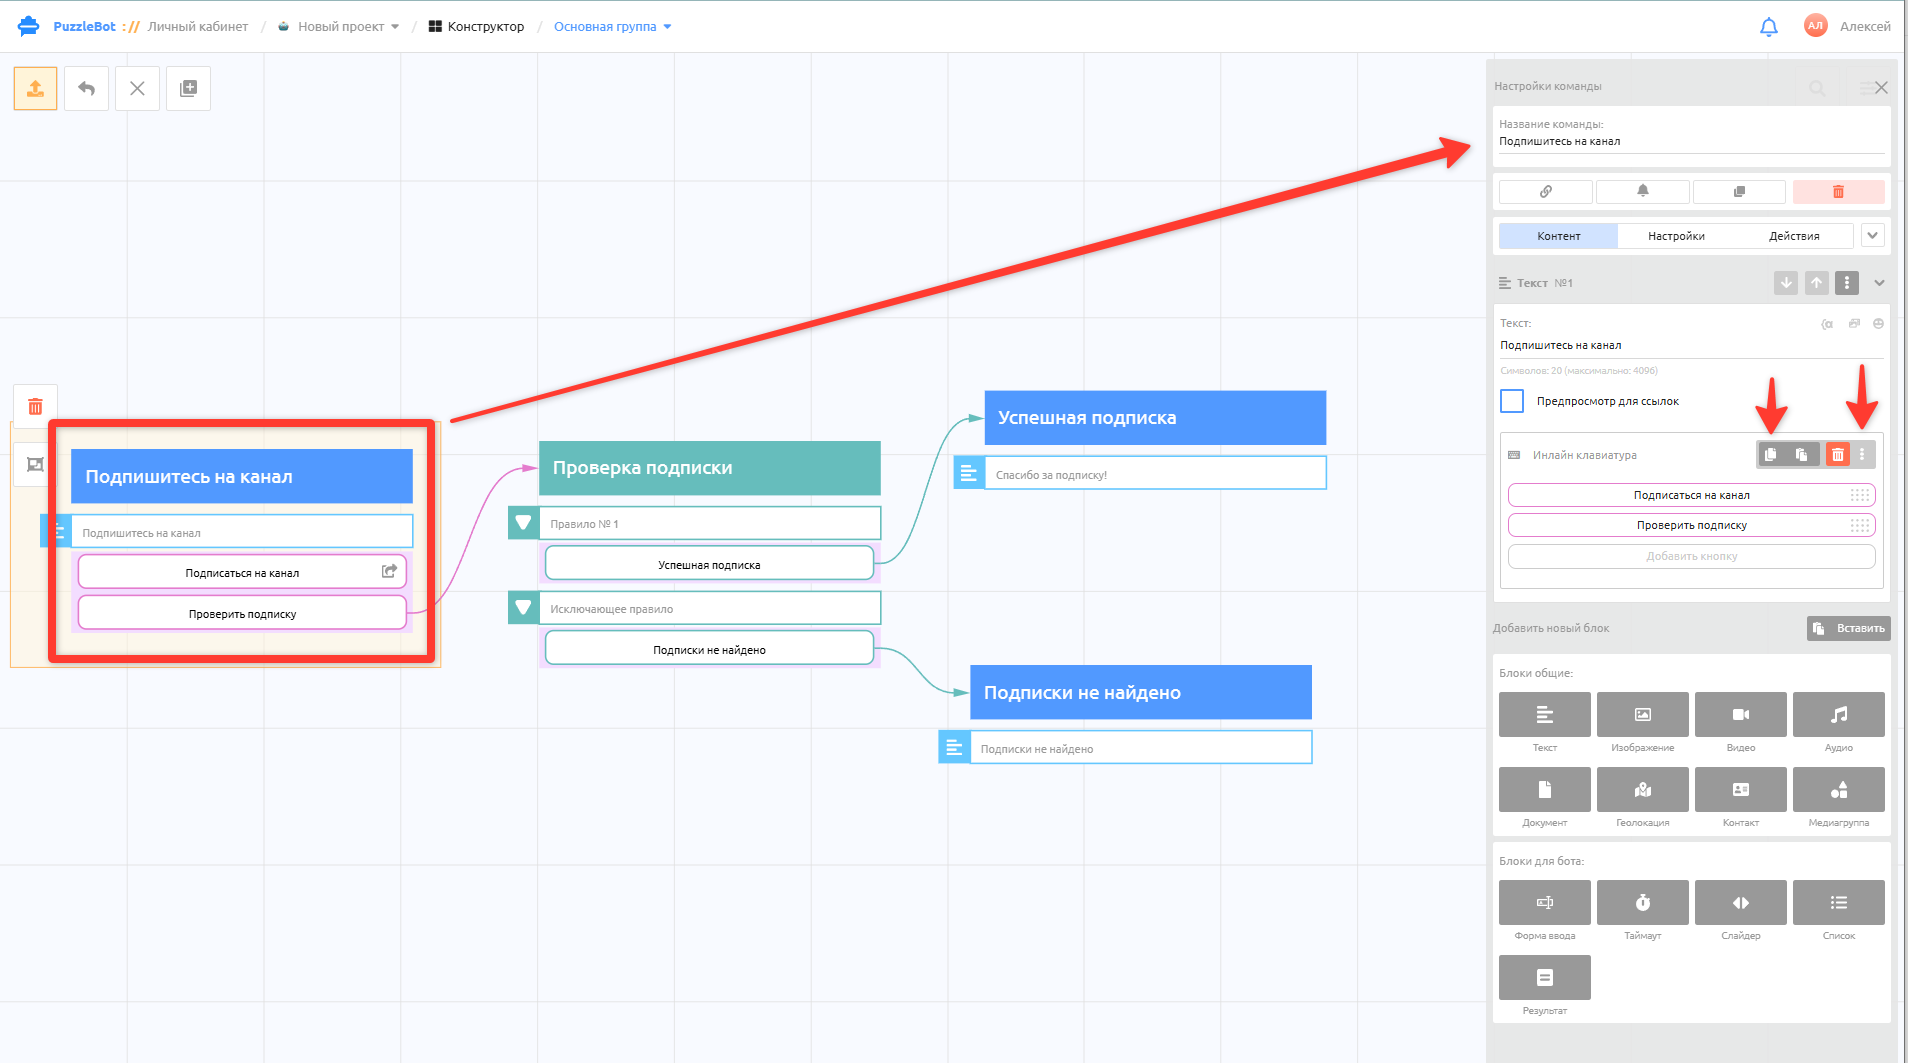The width and height of the screenshot is (1908, 1063).
Task: Click the orange upload/publish icon button
Action: coord(35,88)
